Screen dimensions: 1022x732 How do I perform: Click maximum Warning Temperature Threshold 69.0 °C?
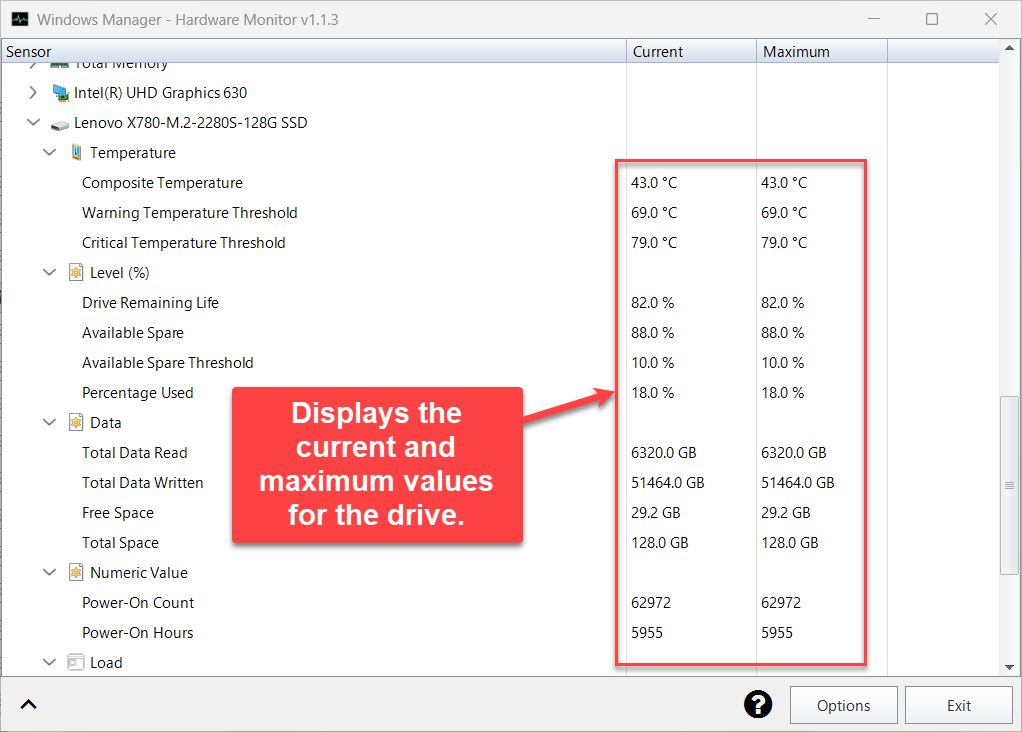coord(784,212)
